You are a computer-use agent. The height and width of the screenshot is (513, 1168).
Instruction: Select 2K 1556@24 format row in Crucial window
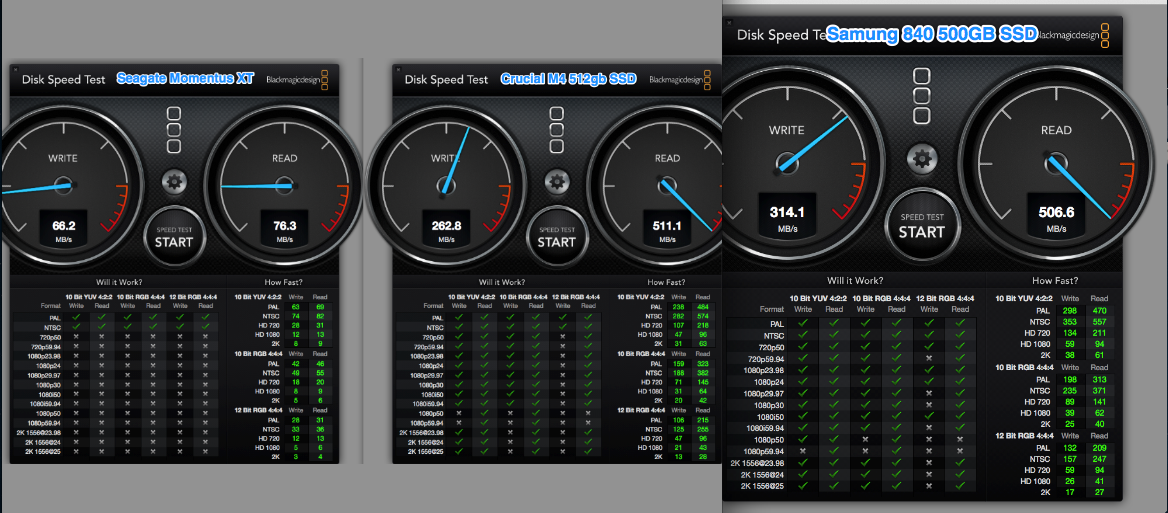496,442
